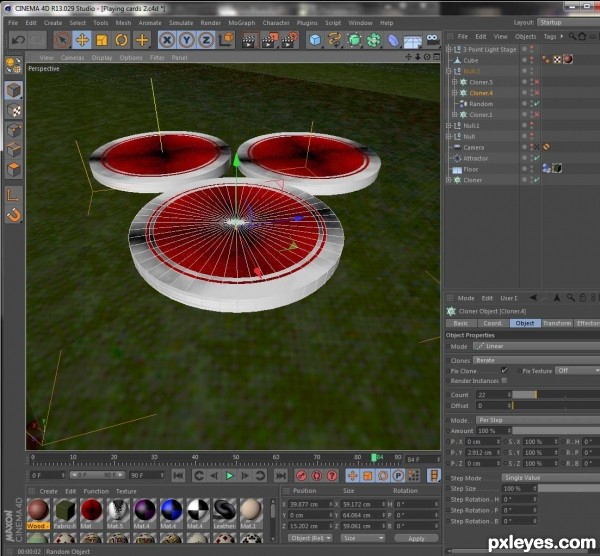Switch to Model mode cube icon

[x=14, y=90]
